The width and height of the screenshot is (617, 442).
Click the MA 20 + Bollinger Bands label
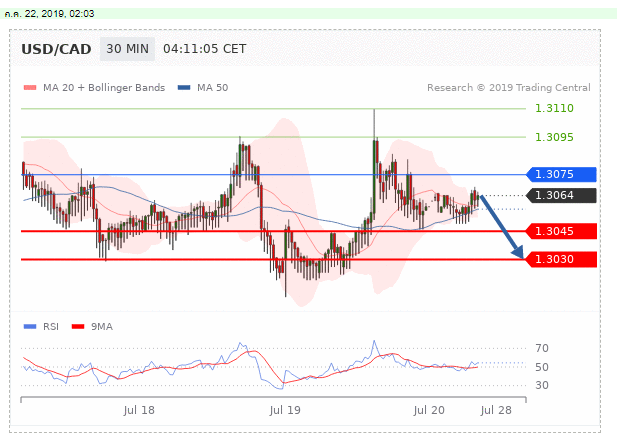(104, 87)
